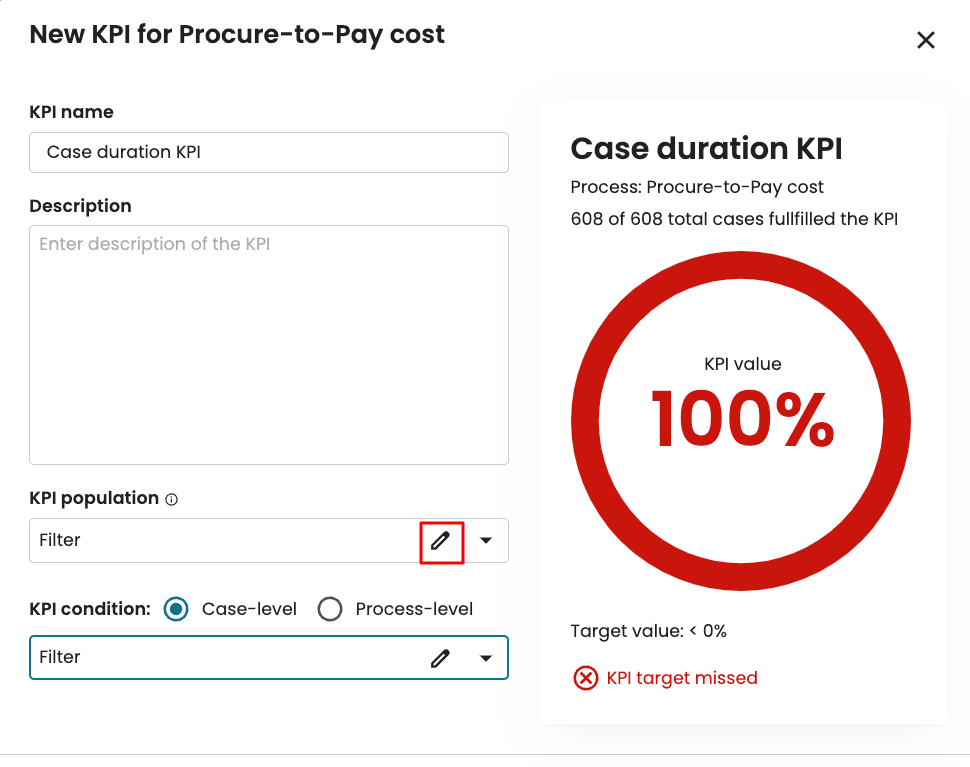Select the Process-level radio button

coord(330,609)
